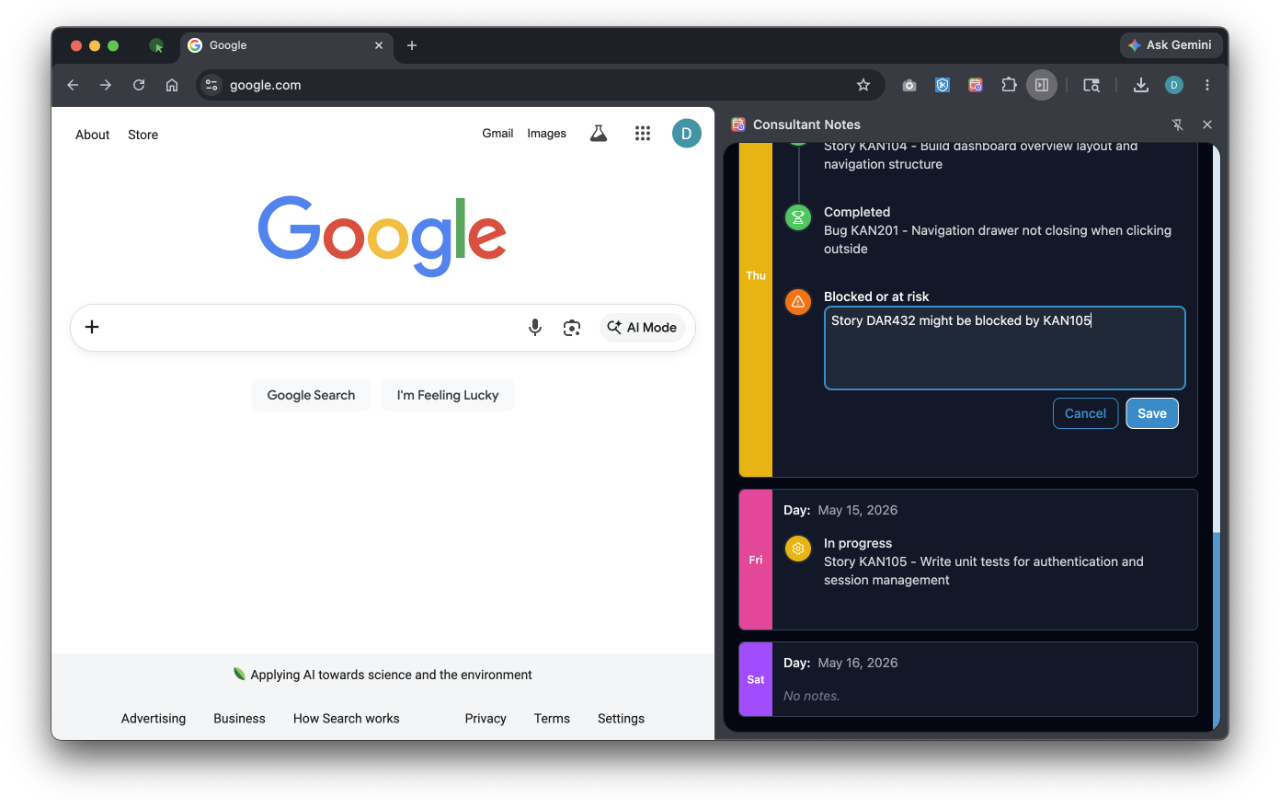Open the Business footer link
This screenshot has height=800, width=1280.
[x=239, y=718]
